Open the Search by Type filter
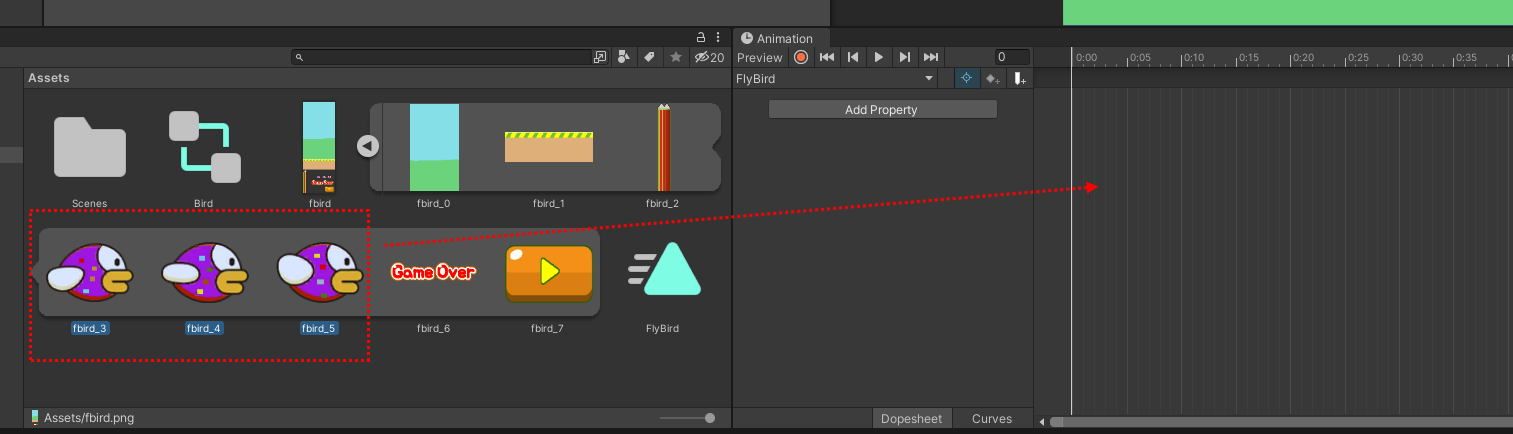 pyautogui.click(x=624, y=57)
